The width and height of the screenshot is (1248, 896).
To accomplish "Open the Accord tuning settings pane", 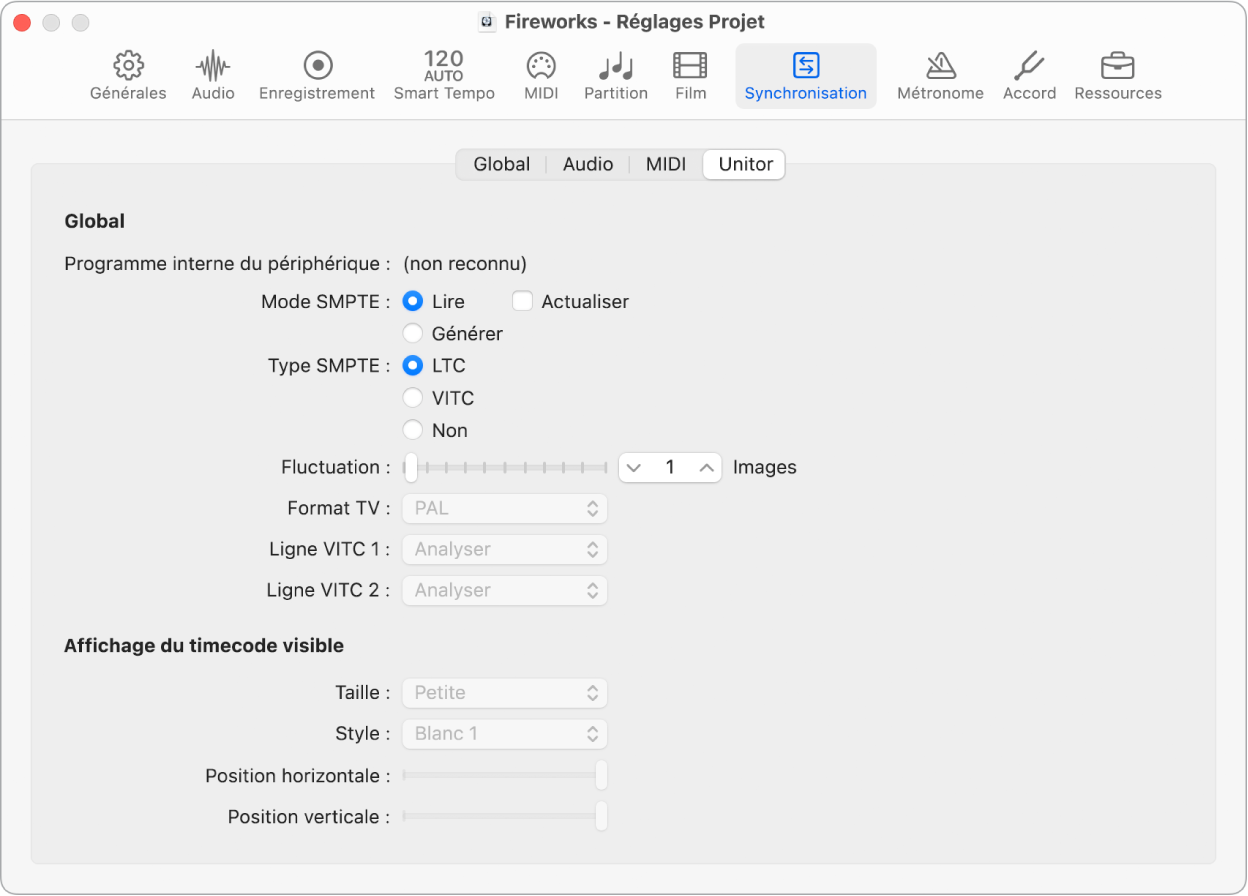I will click(1029, 76).
